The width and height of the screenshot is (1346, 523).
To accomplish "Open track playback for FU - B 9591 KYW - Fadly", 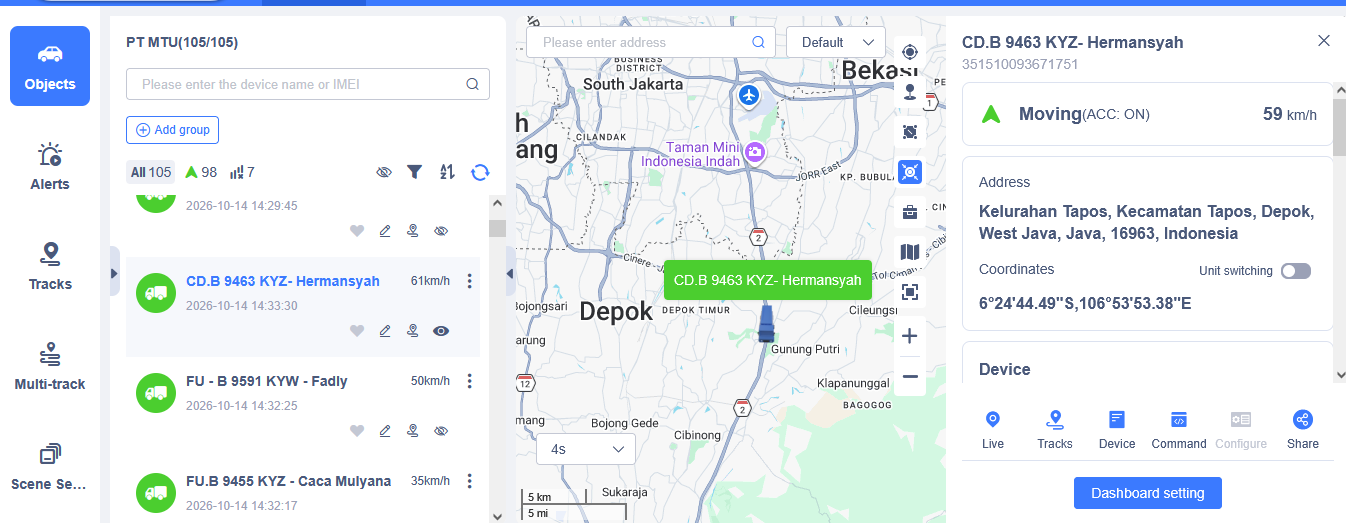I will point(412,431).
